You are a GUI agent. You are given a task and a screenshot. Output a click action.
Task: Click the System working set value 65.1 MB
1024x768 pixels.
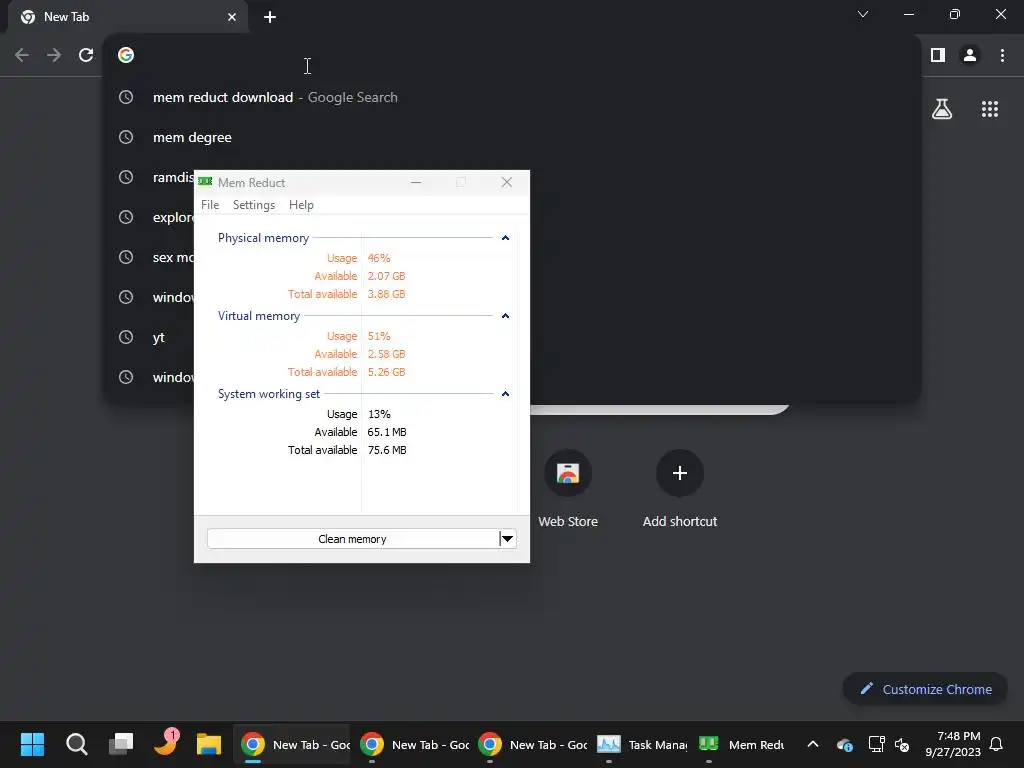tap(387, 432)
